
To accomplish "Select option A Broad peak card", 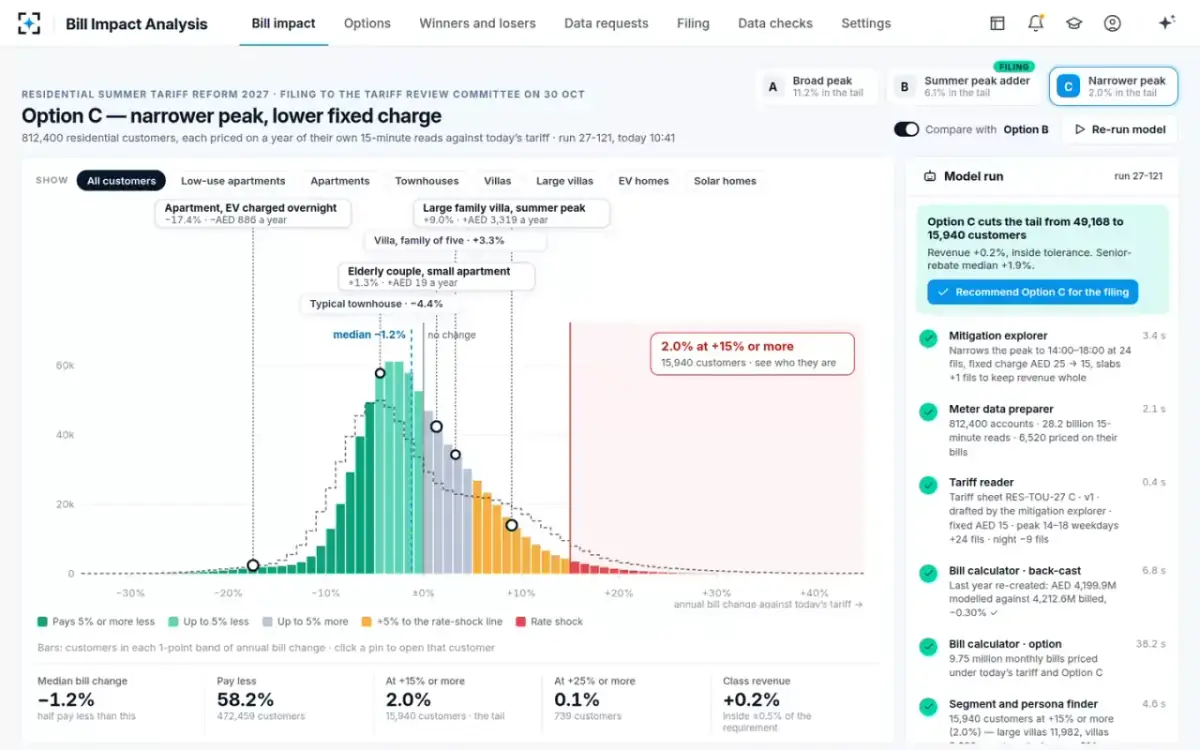I will tap(819, 87).
